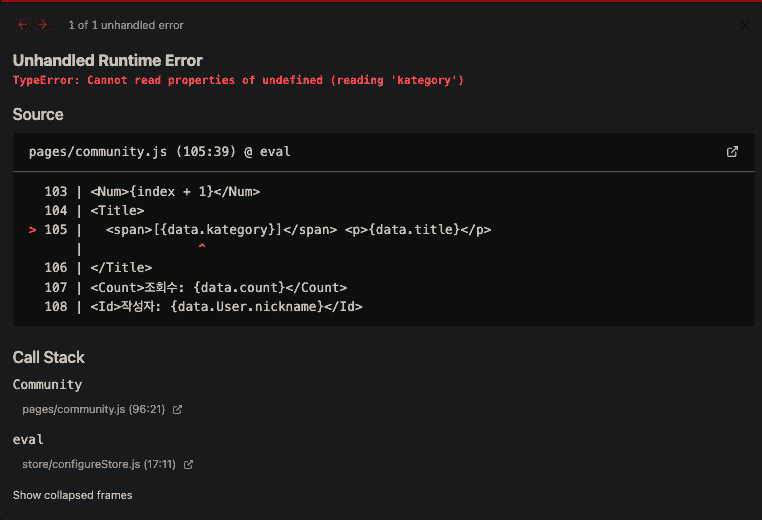Click code line 103 with Num tag
Image resolution: width=762 pixels, height=520 pixels.
(175, 192)
